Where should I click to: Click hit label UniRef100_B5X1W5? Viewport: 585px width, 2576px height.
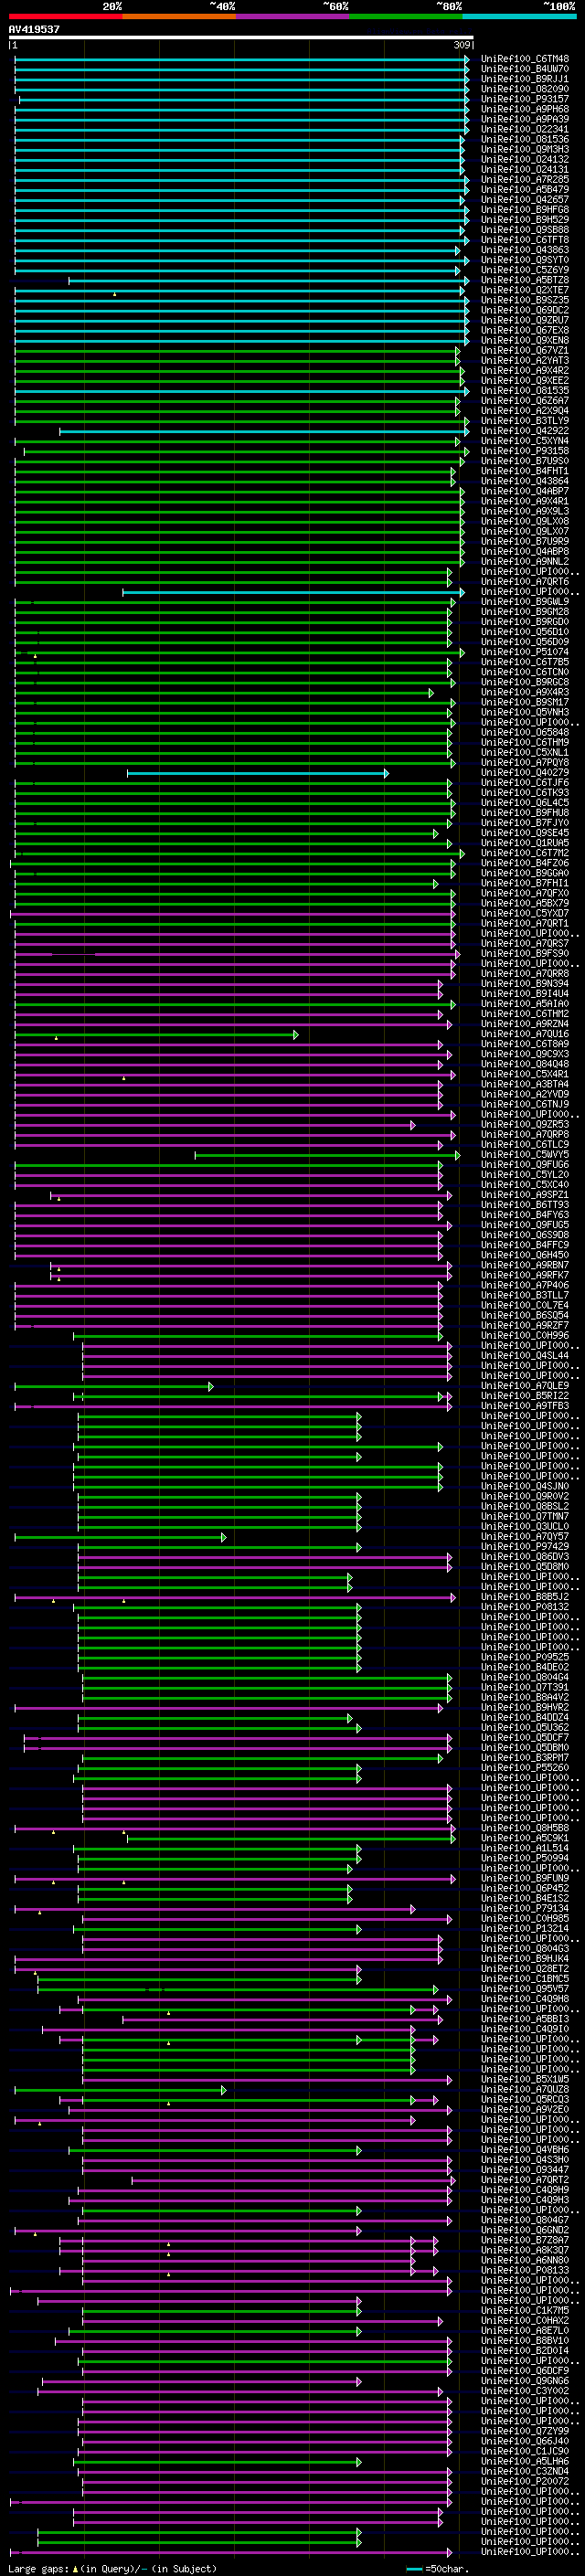click(525, 2079)
